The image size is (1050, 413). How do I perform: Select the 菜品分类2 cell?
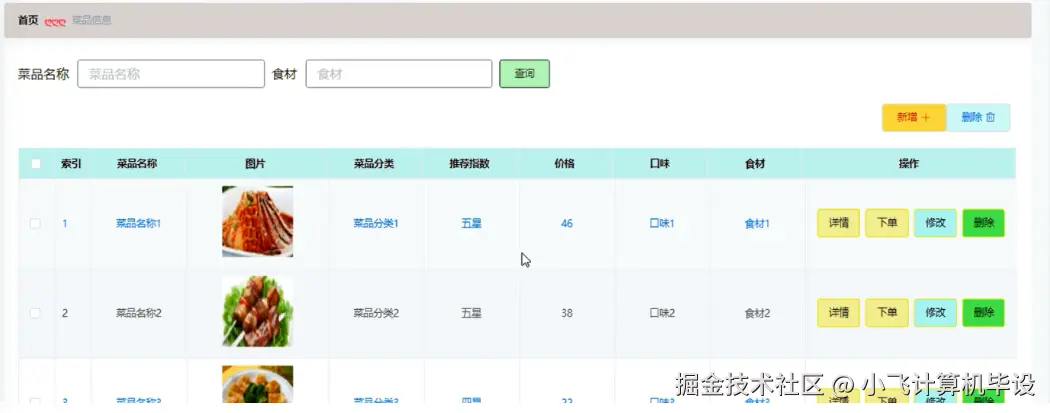click(376, 313)
